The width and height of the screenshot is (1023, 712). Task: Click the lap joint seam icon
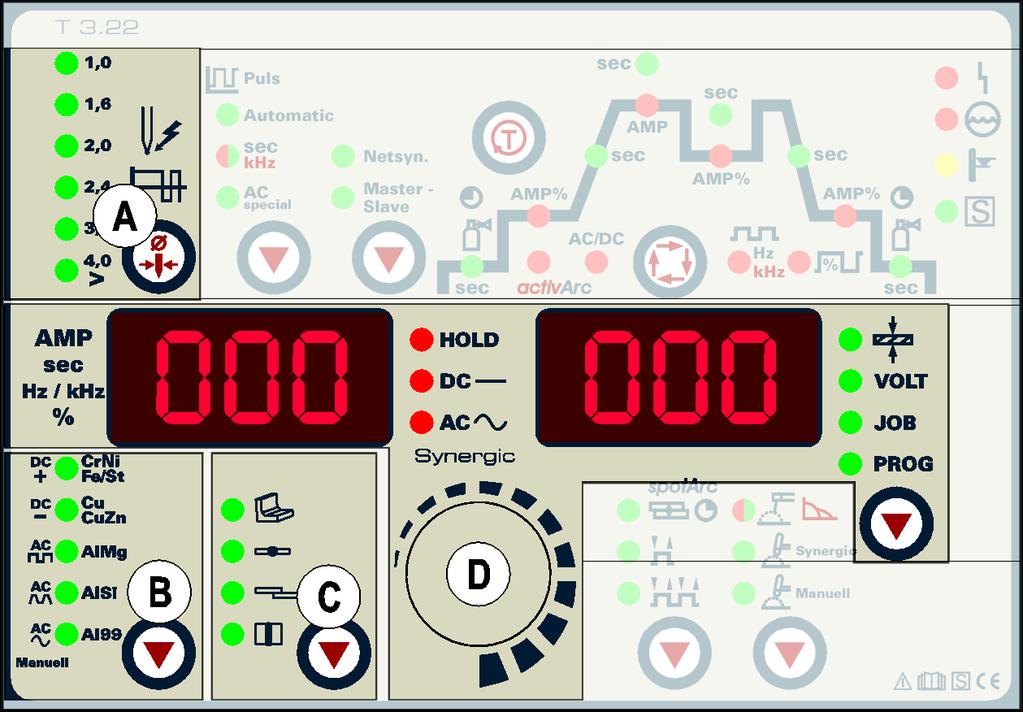(x=274, y=593)
